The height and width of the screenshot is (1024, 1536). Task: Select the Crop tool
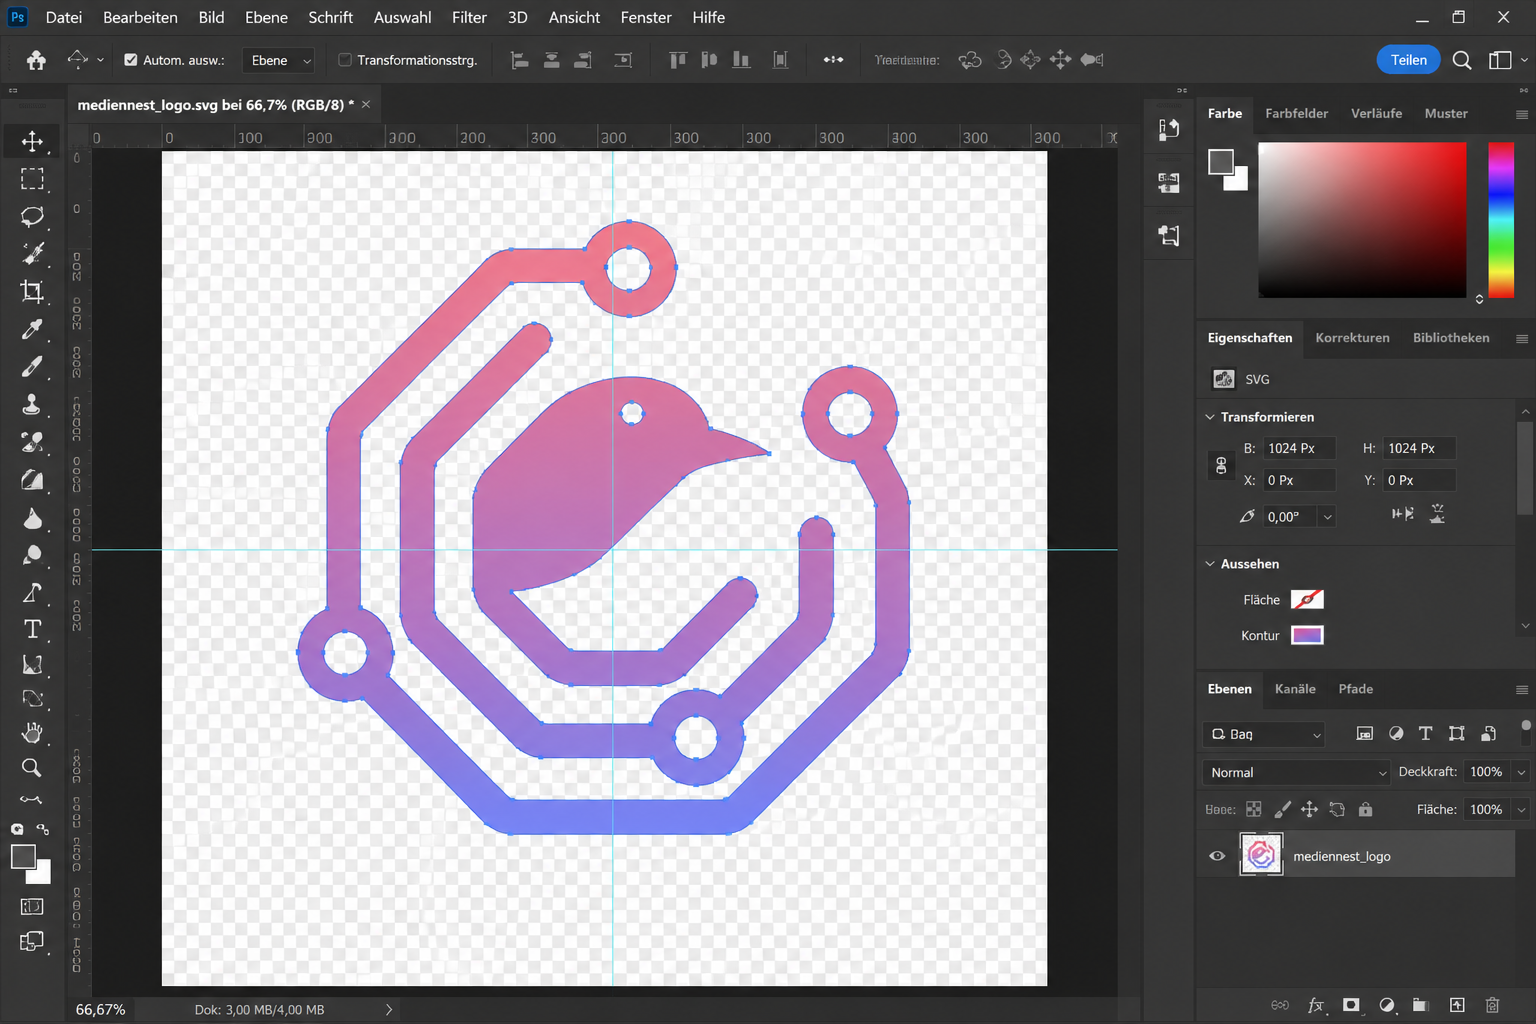click(32, 291)
